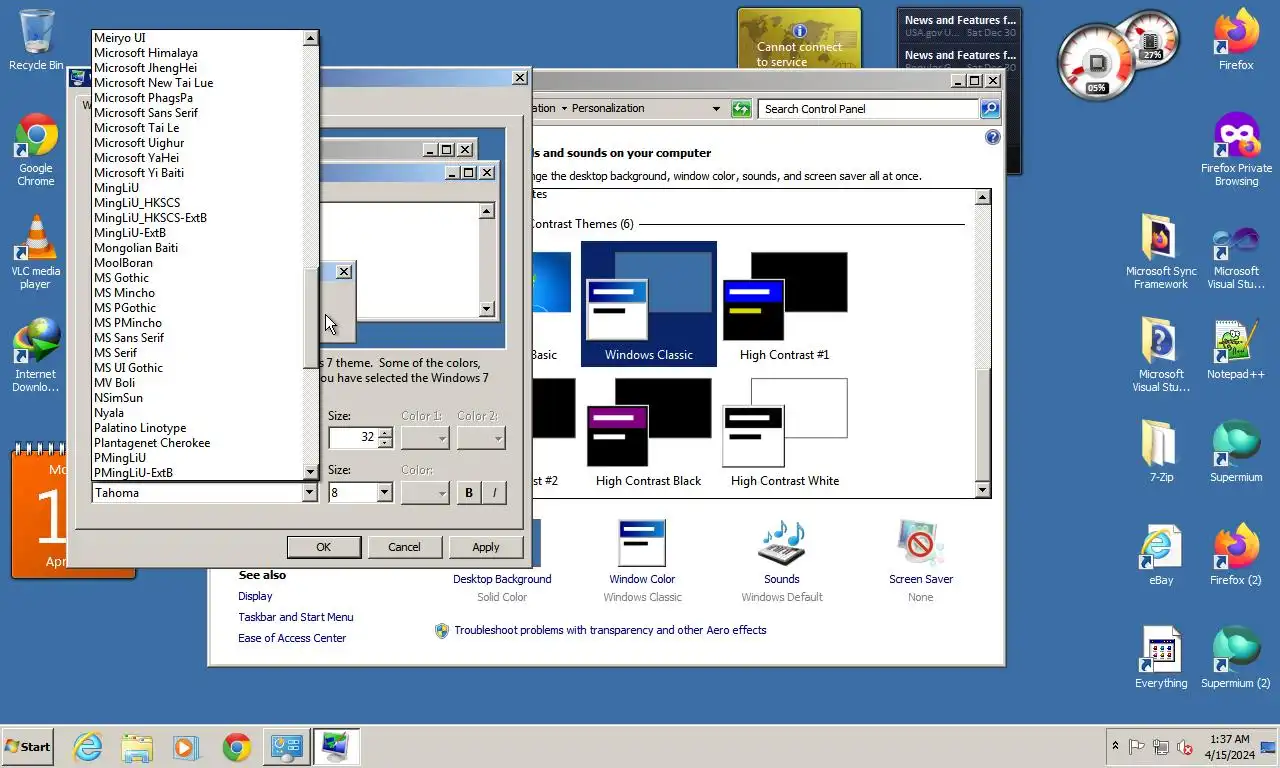Launch VLC media player desktop icon

click(x=36, y=253)
